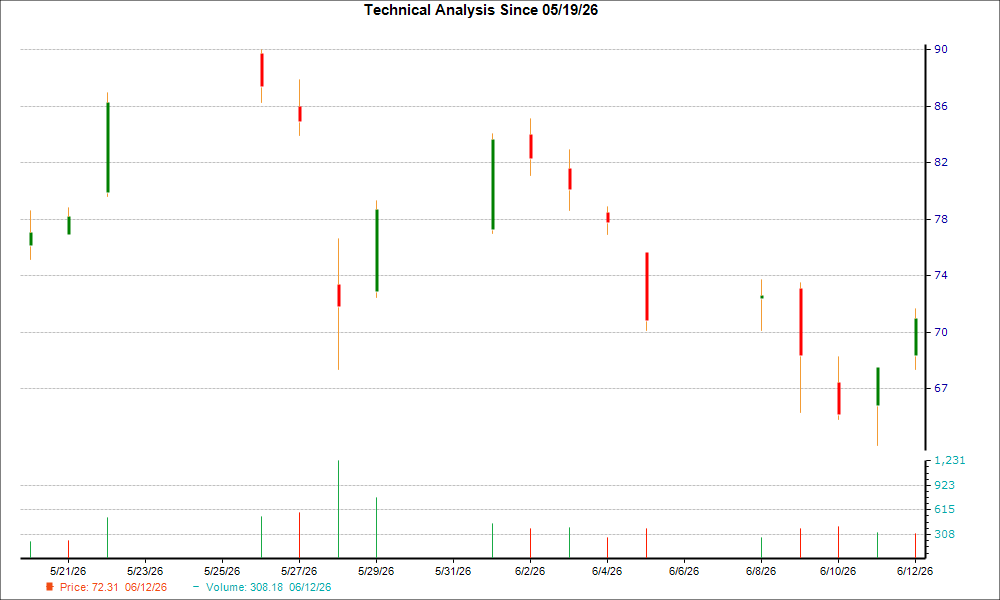This screenshot has height=600, width=1000.
Task: Click the 6/6/26 date axis label
Action: [684, 571]
